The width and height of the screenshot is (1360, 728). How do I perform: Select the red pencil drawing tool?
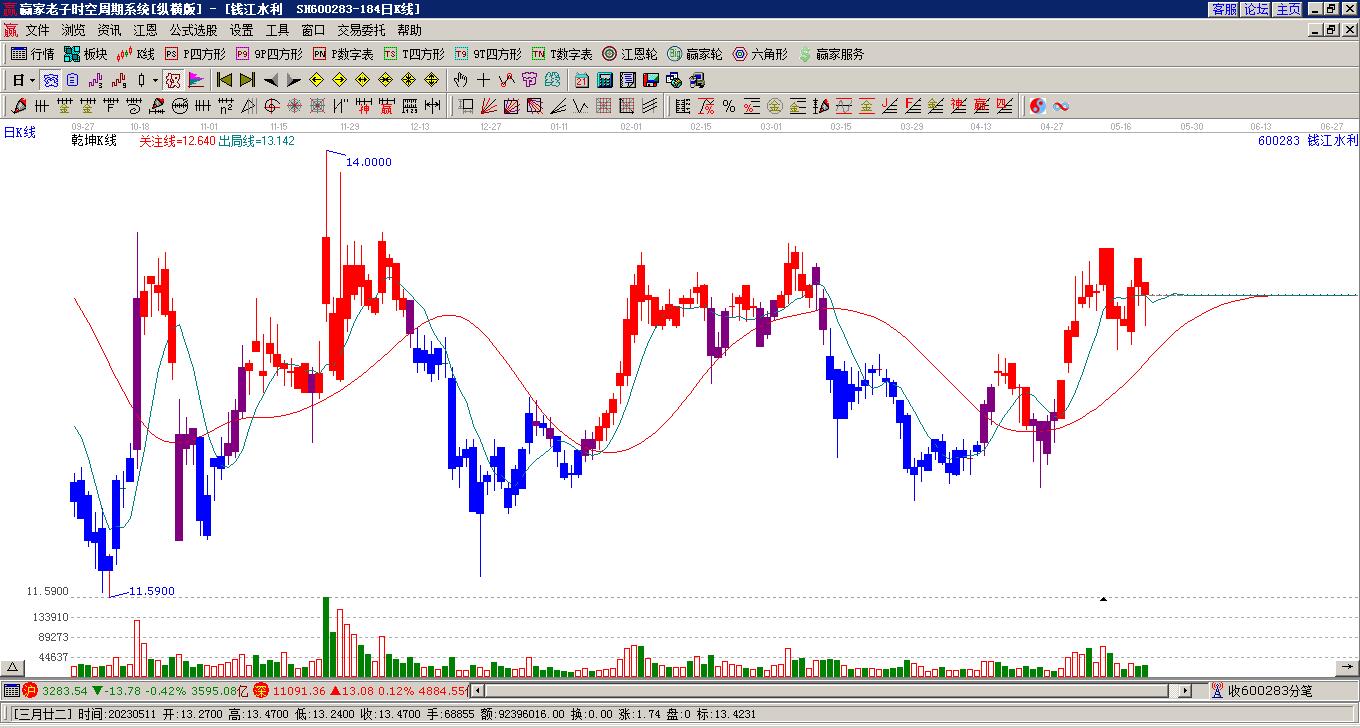click(x=19, y=106)
